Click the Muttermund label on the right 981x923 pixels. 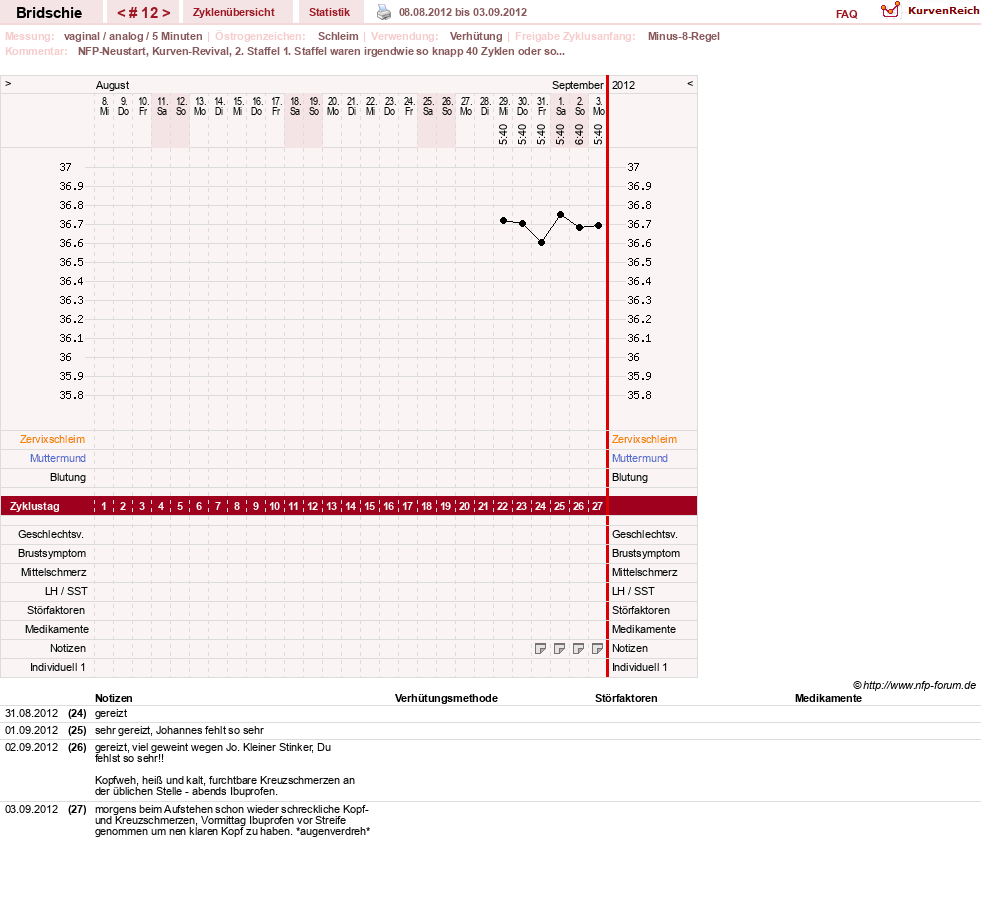(x=639, y=458)
